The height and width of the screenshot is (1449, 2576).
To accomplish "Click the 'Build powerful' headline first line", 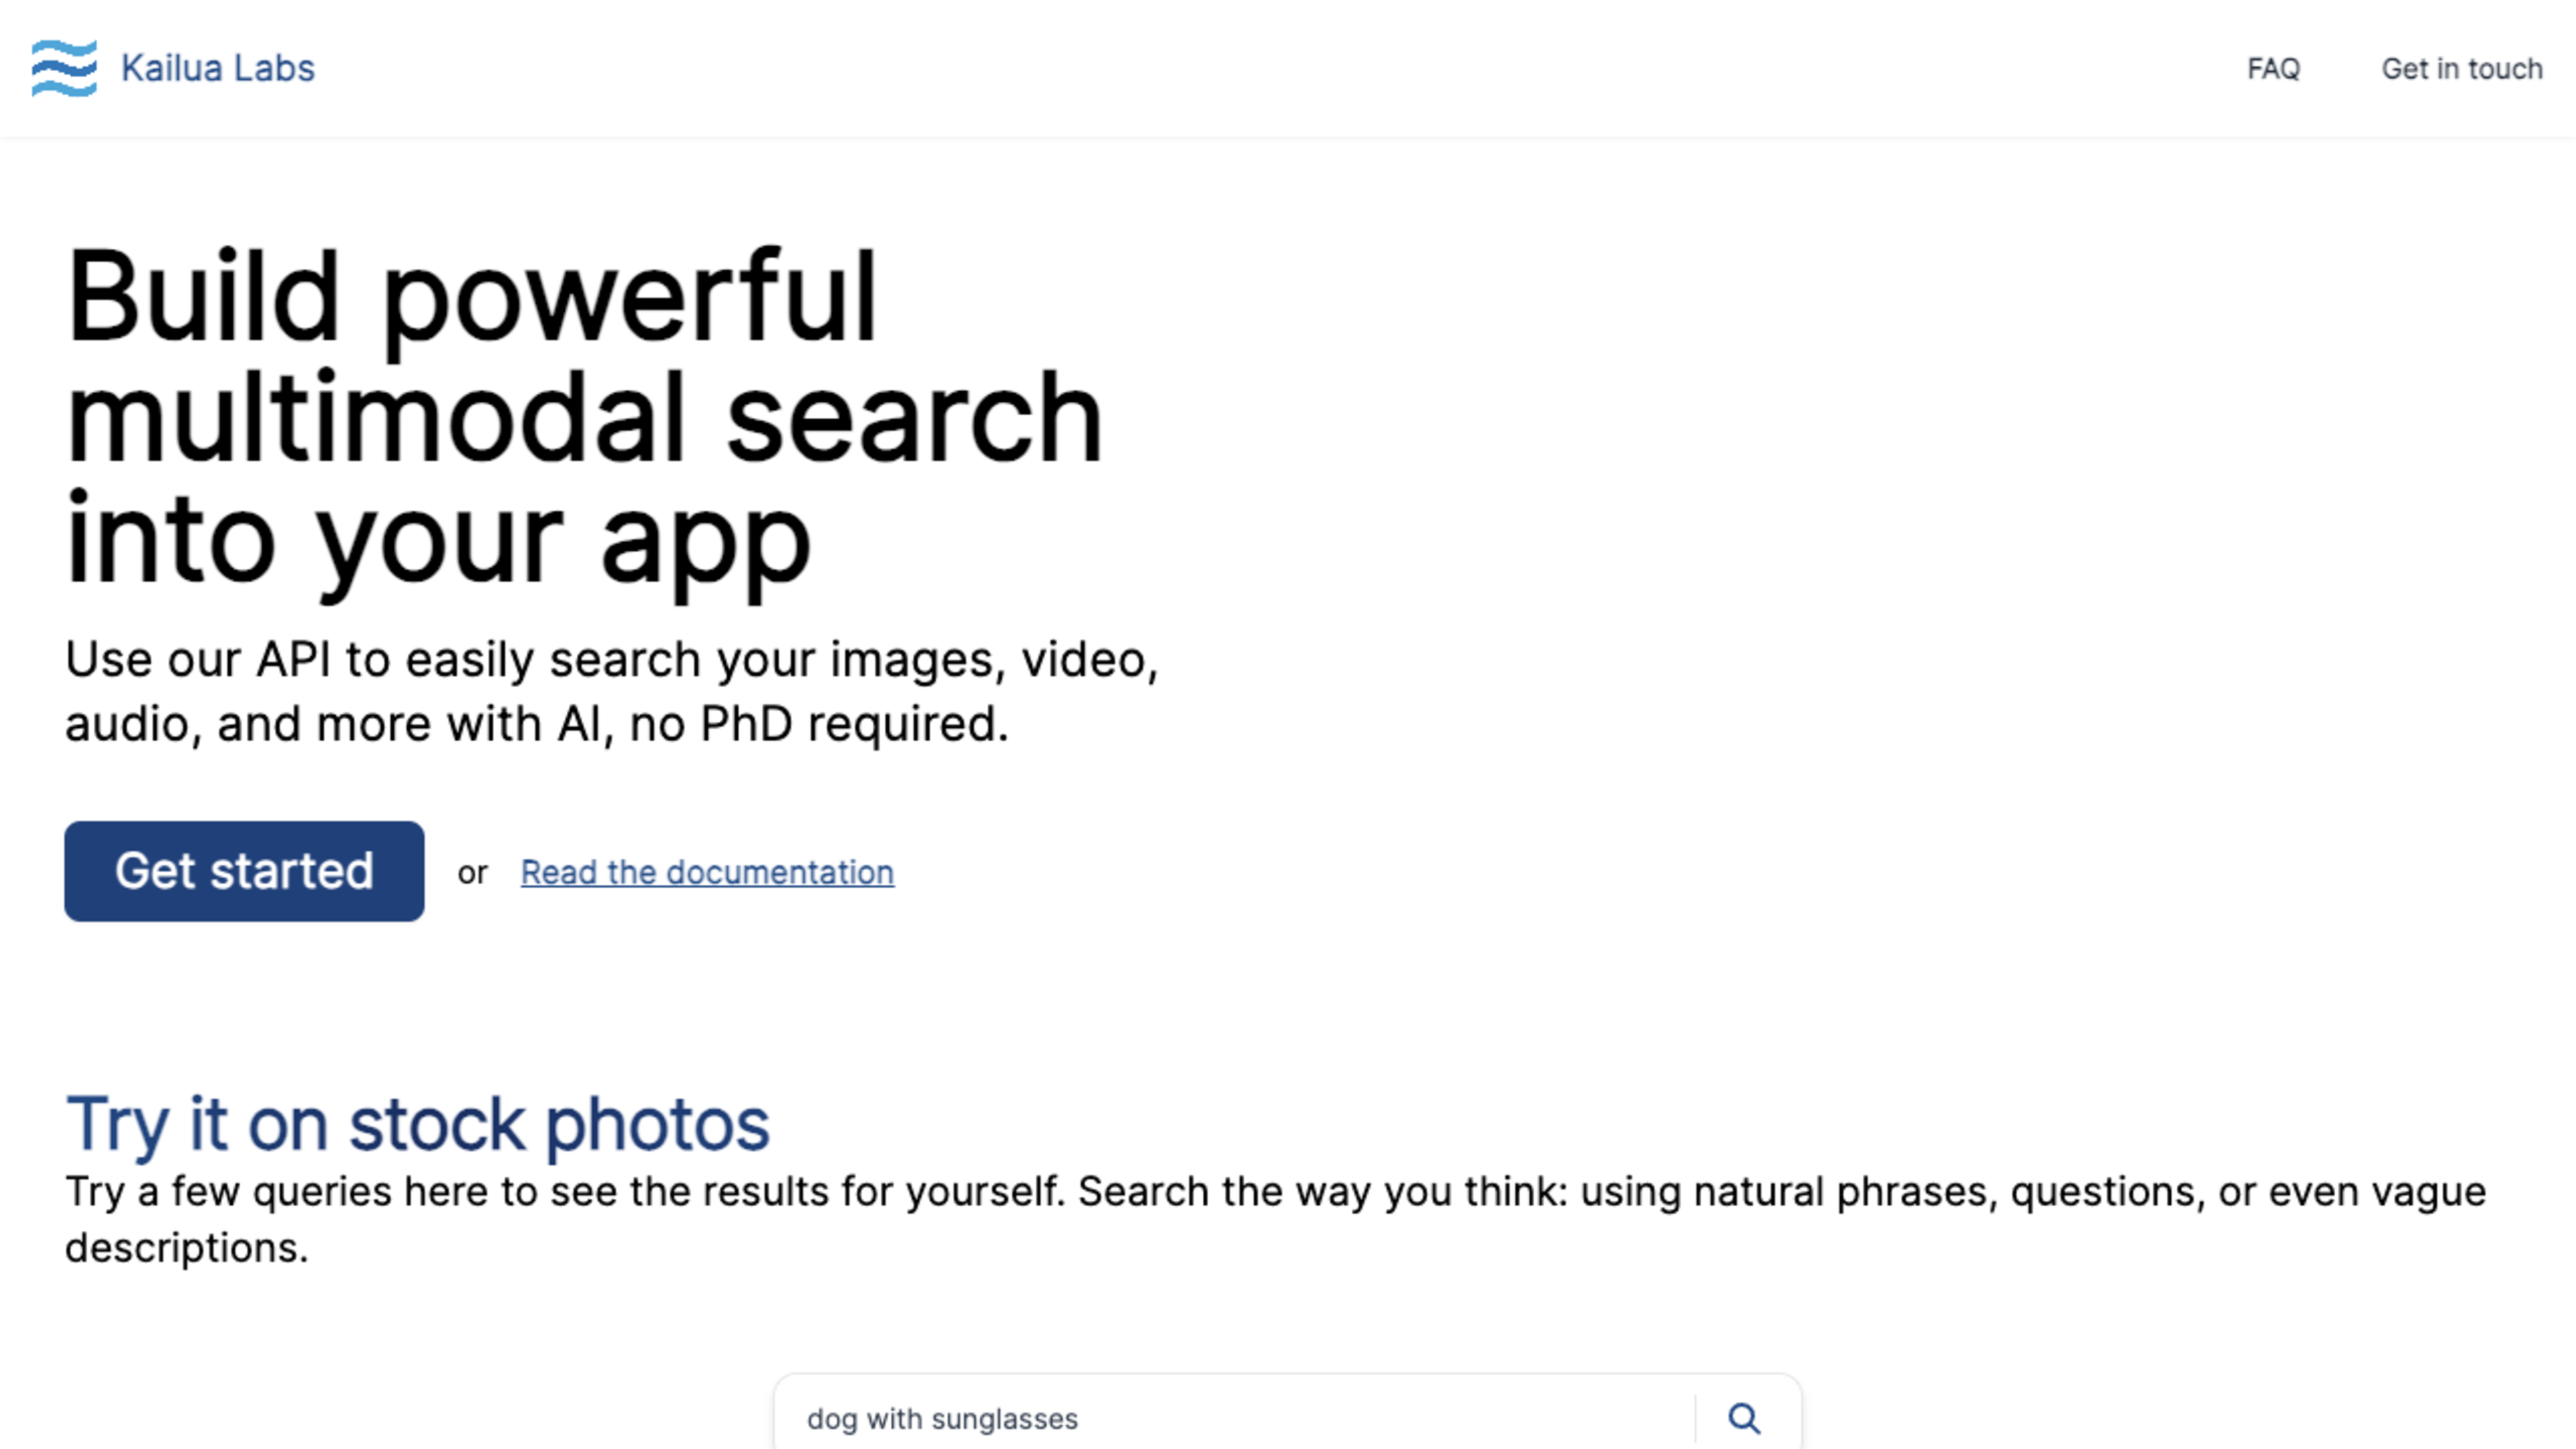I will [x=470, y=298].
